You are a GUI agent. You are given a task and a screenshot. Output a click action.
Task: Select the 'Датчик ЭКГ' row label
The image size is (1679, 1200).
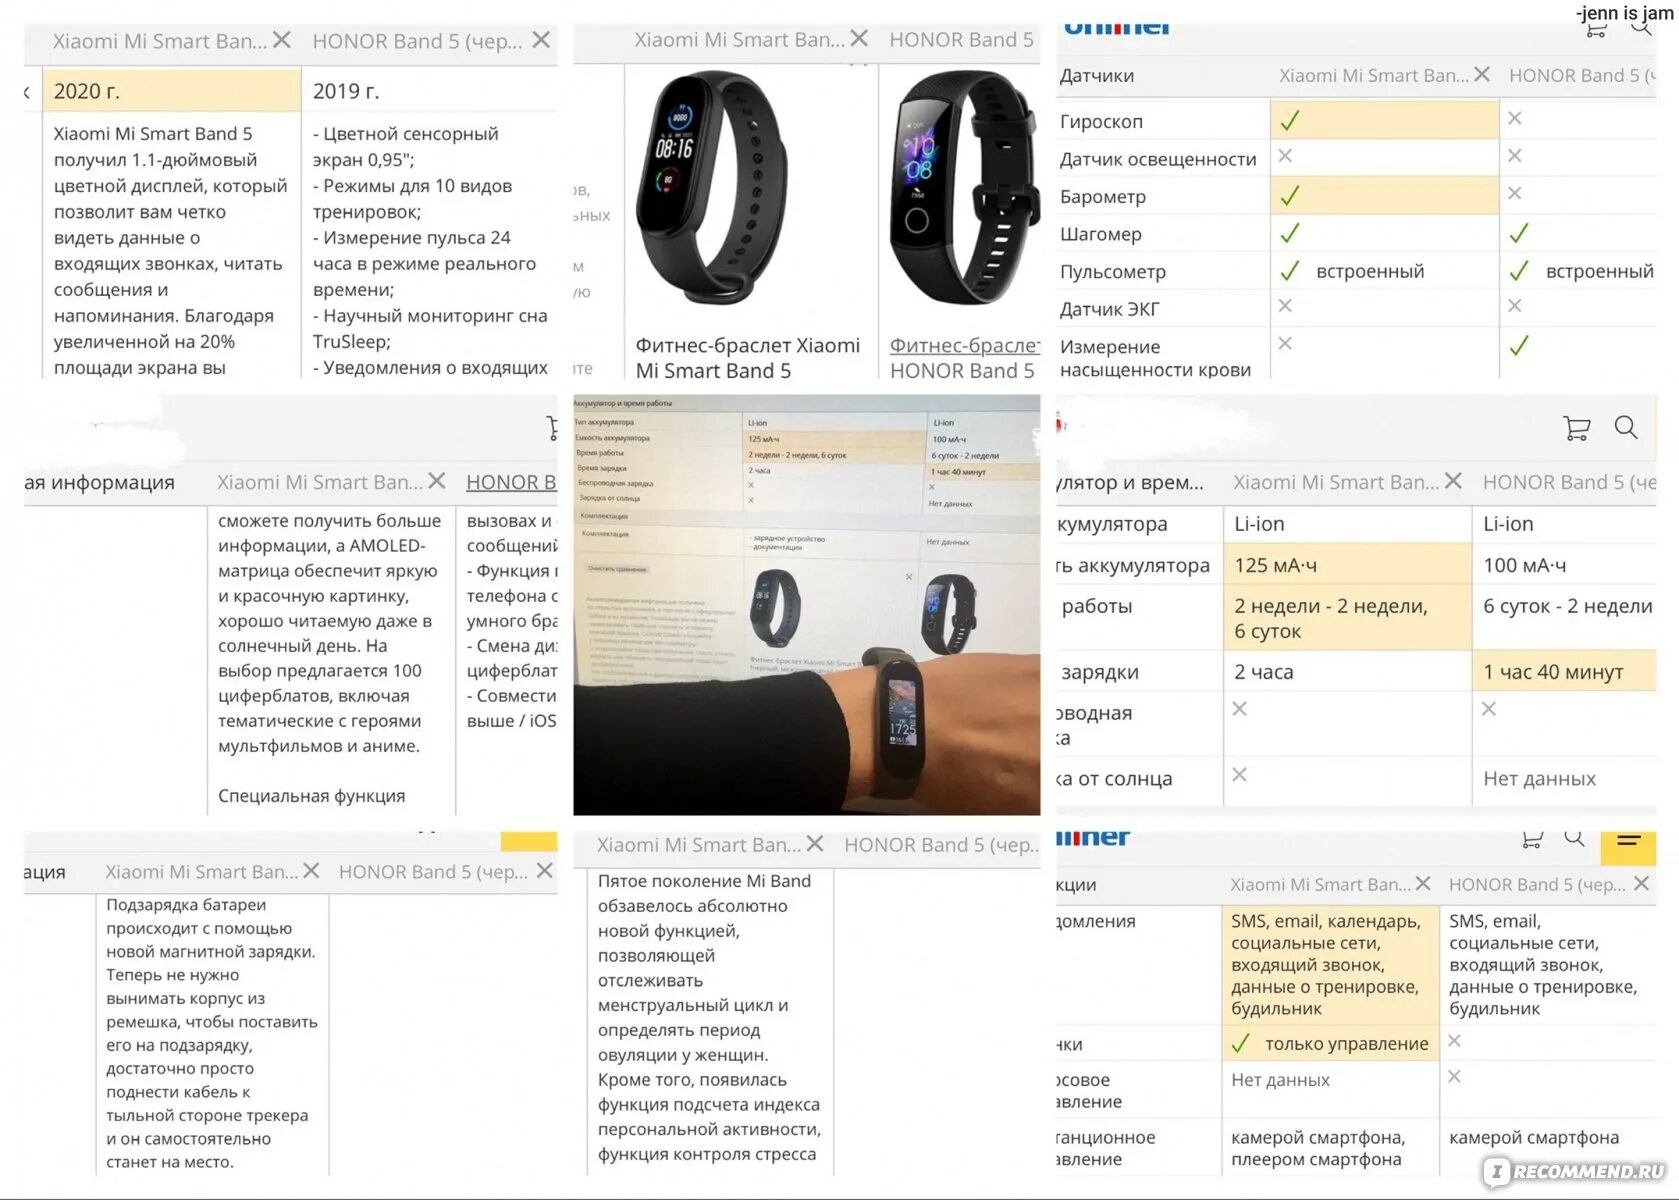click(1109, 309)
